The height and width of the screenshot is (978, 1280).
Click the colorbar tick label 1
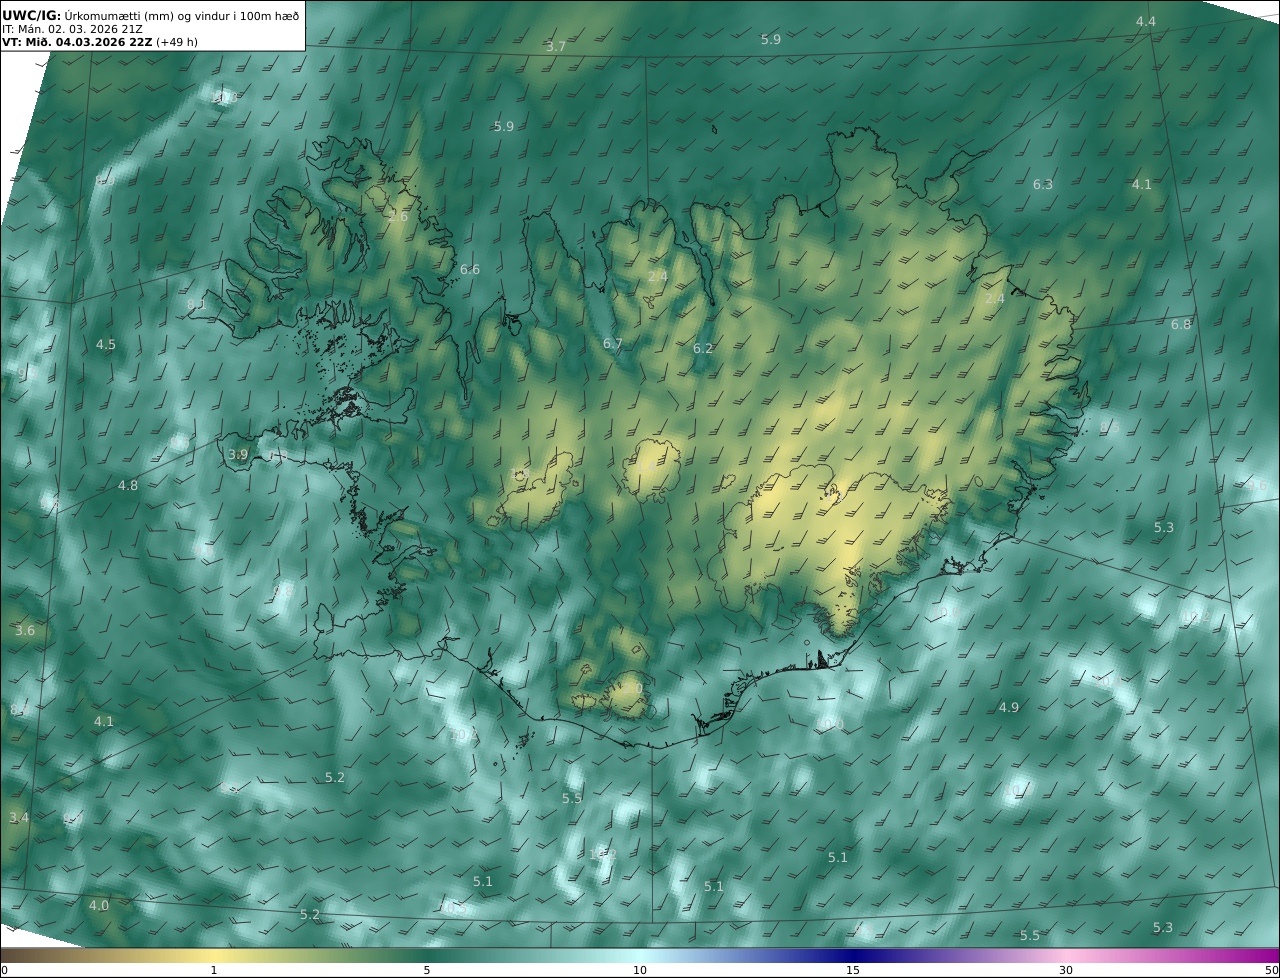213,970
